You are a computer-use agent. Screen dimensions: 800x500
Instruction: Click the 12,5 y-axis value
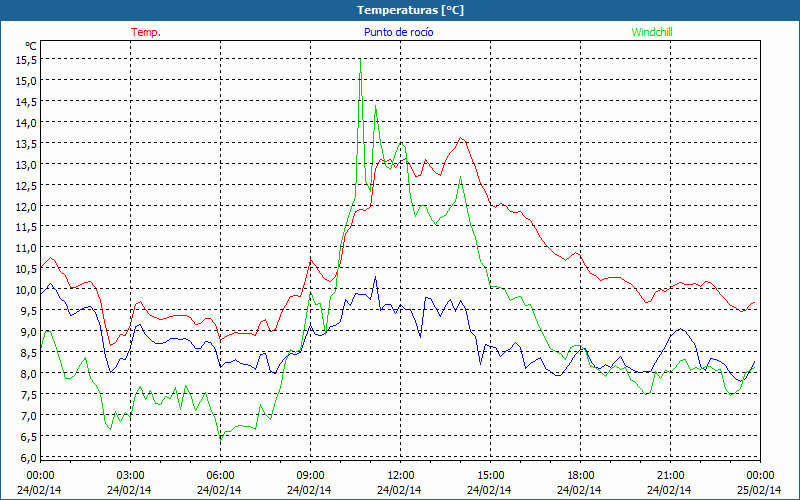tap(28, 185)
